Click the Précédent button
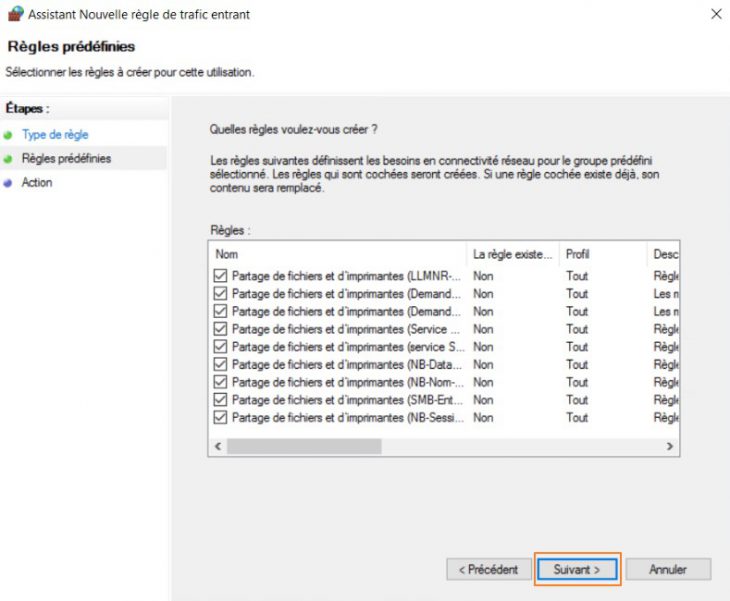 click(x=489, y=569)
